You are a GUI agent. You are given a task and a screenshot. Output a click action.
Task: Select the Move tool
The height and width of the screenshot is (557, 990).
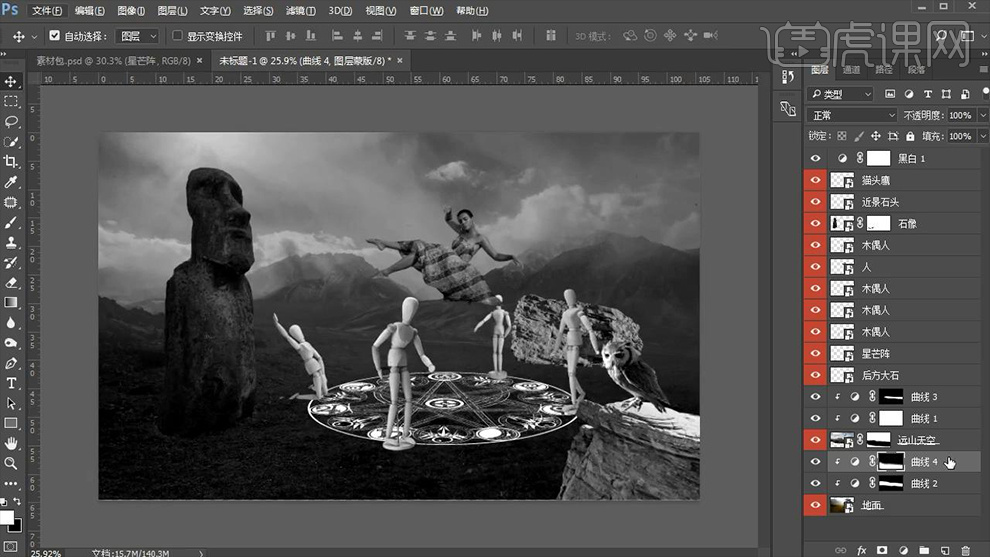coord(11,81)
